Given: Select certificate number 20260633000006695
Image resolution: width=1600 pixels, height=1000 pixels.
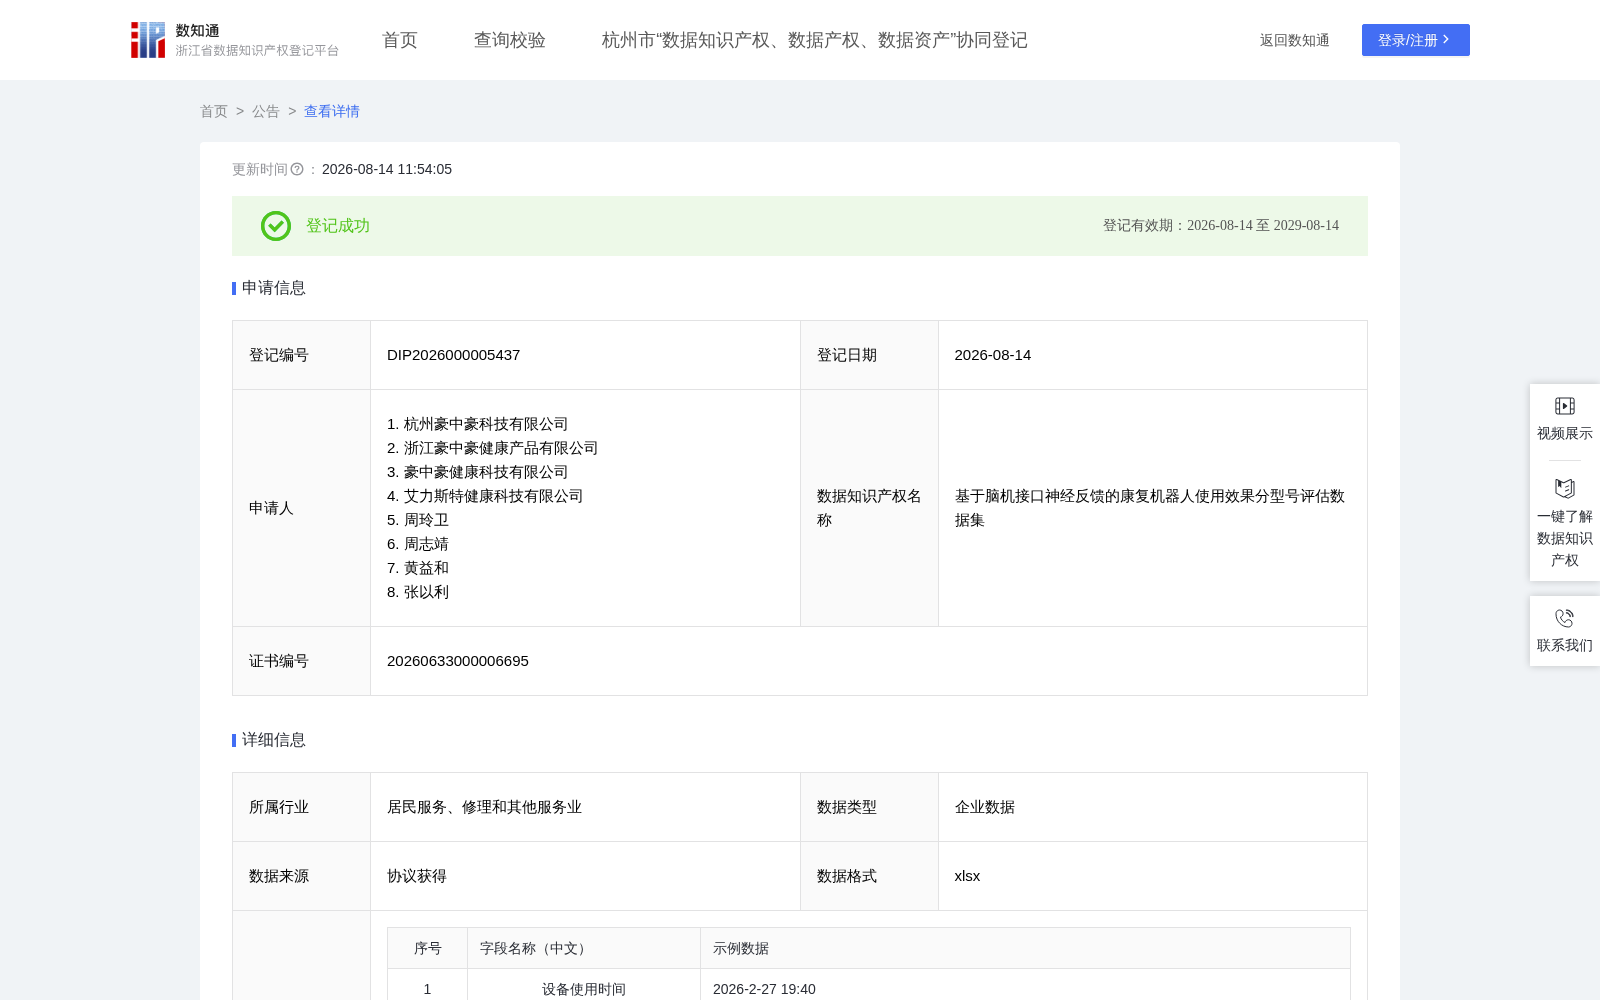Looking at the screenshot, I should point(458,661).
